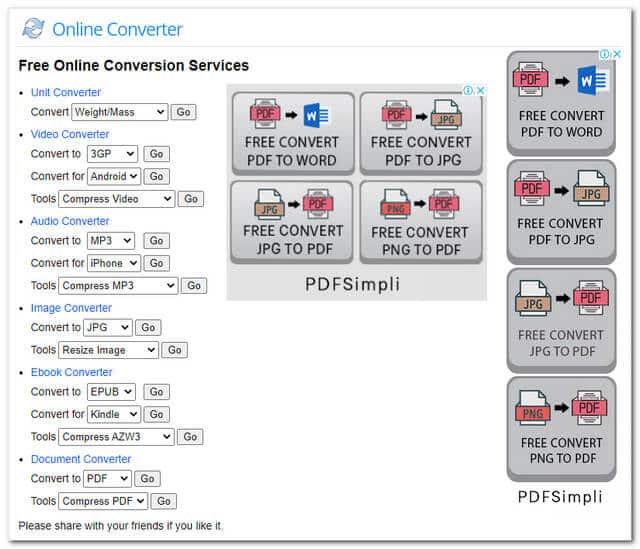Expand the Kindle device dropdown
The width and height of the screenshot is (640, 549).
(x=114, y=414)
